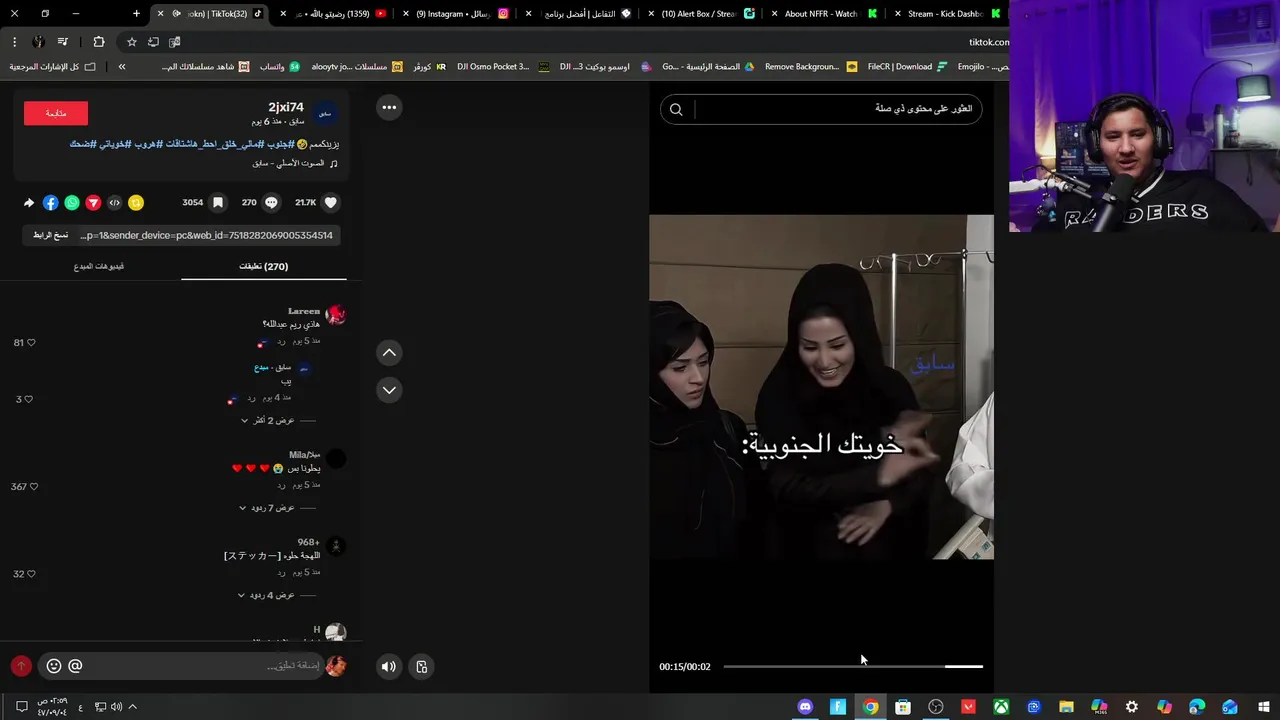Open the 2jxi74 profile avatar
Screen dimensions: 1280x720
(325, 113)
